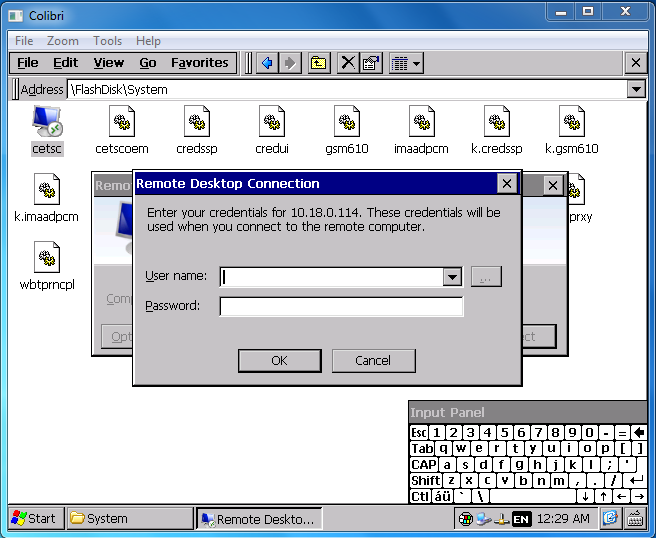Image resolution: width=656 pixels, height=538 pixels.
Task: Switch to System taskbar button
Action: 130,518
